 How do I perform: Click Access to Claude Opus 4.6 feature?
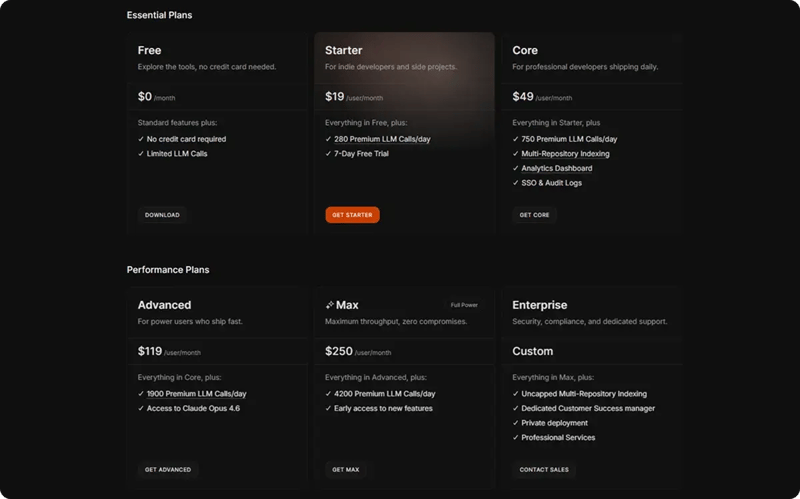pyautogui.click(x=193, y=408)
